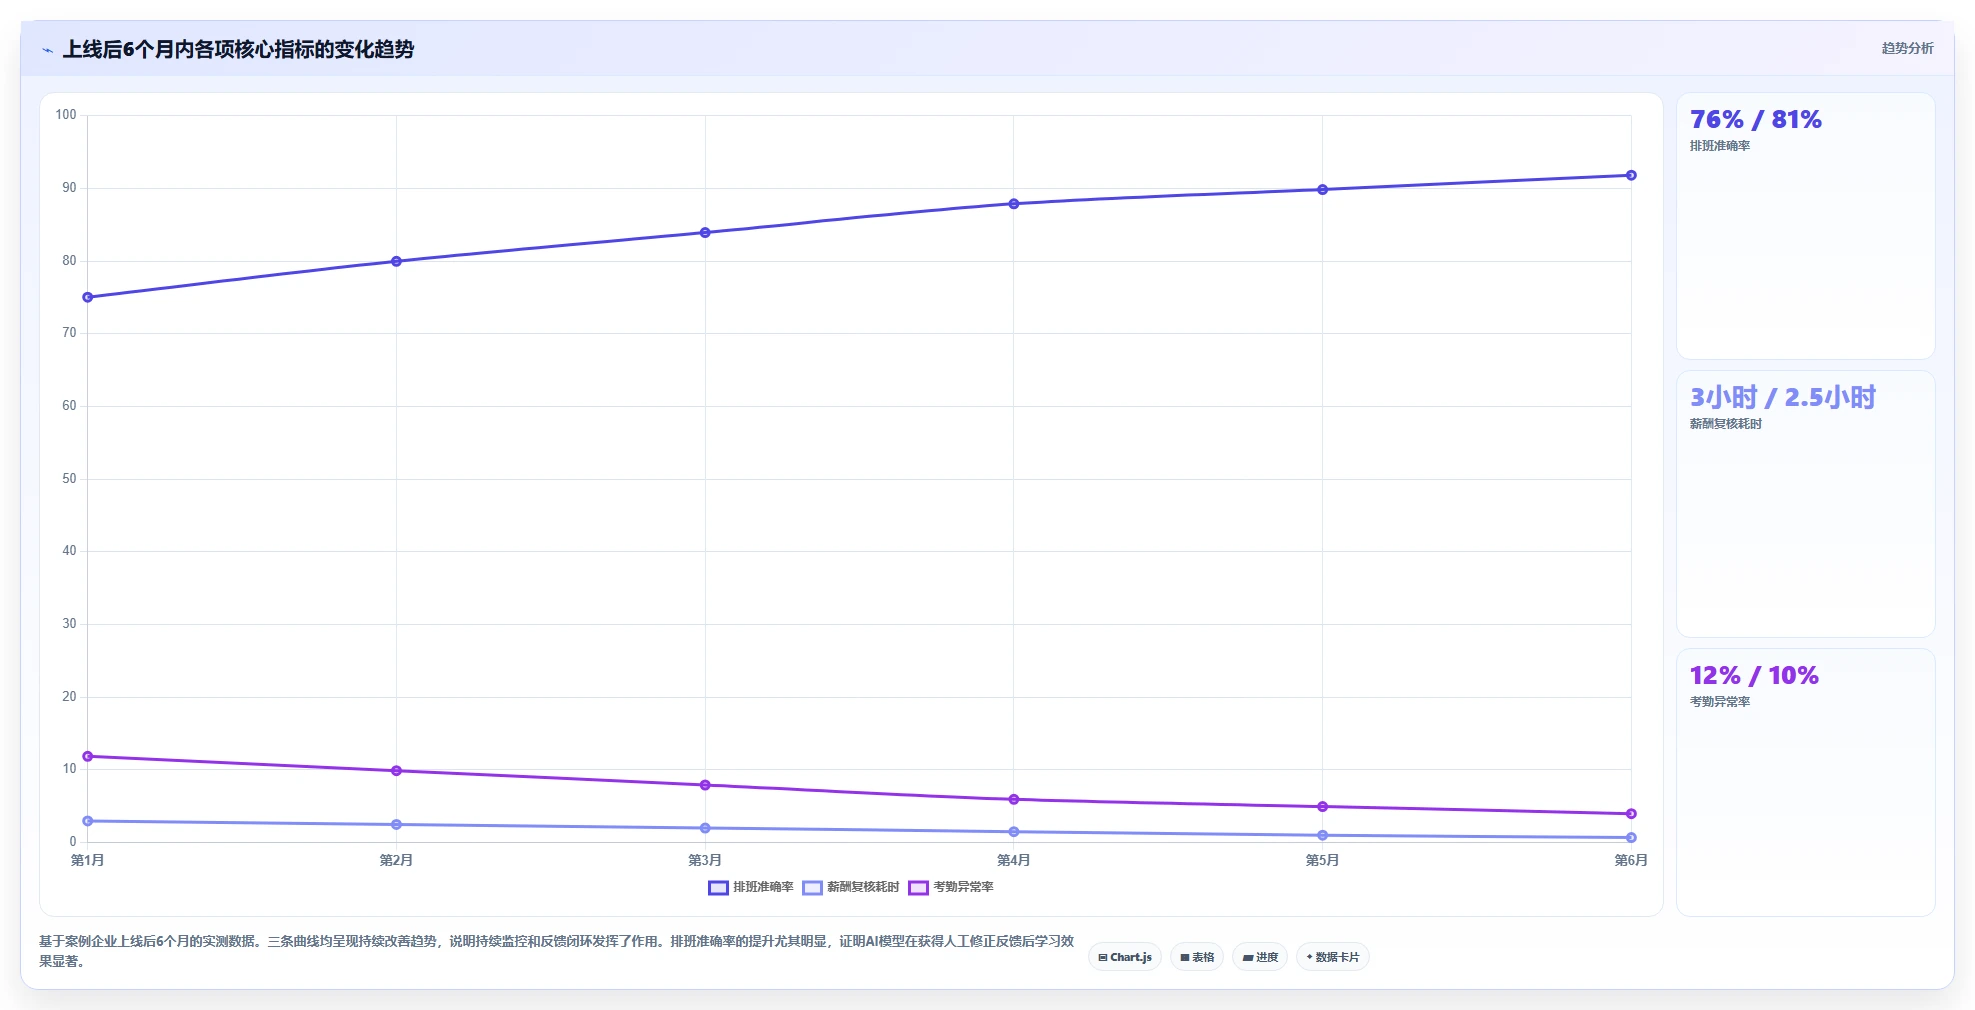Click the 考勤异常率 data point at 第2月
Screen dimensions: 1975x1010
coord(396,770)
